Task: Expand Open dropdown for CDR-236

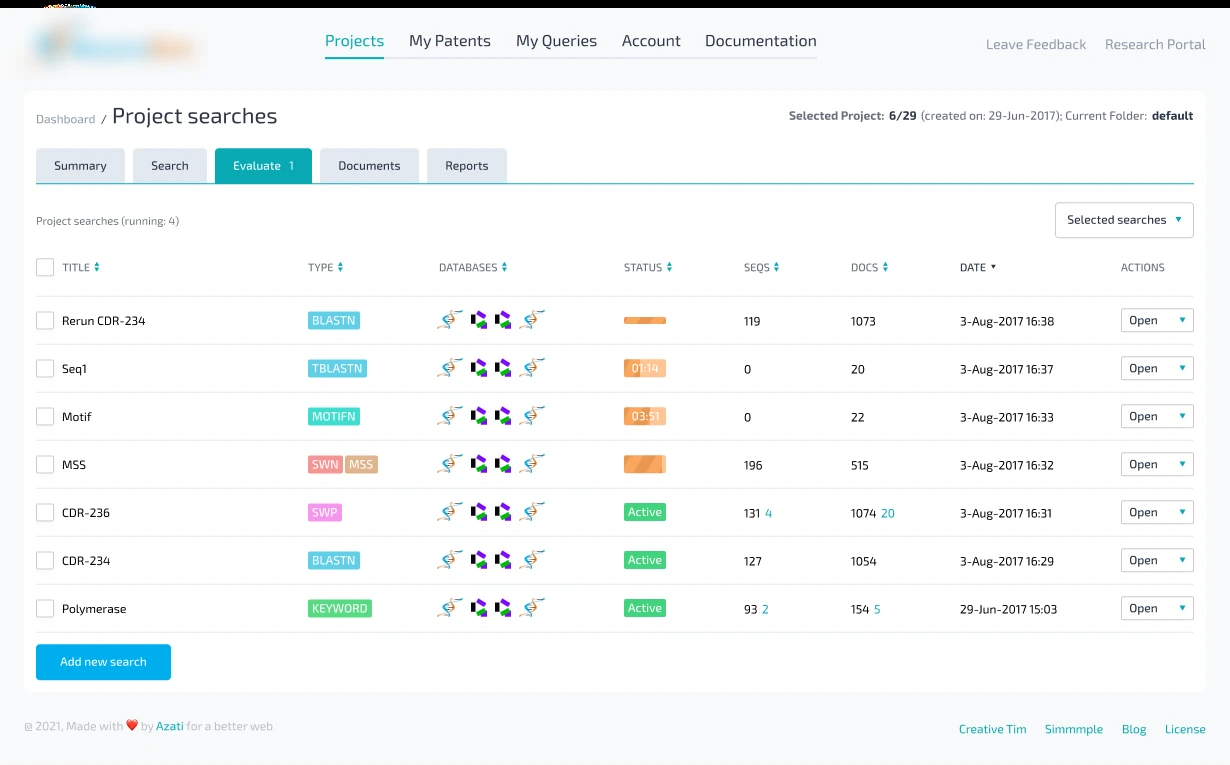Action: coord(1157,513)
